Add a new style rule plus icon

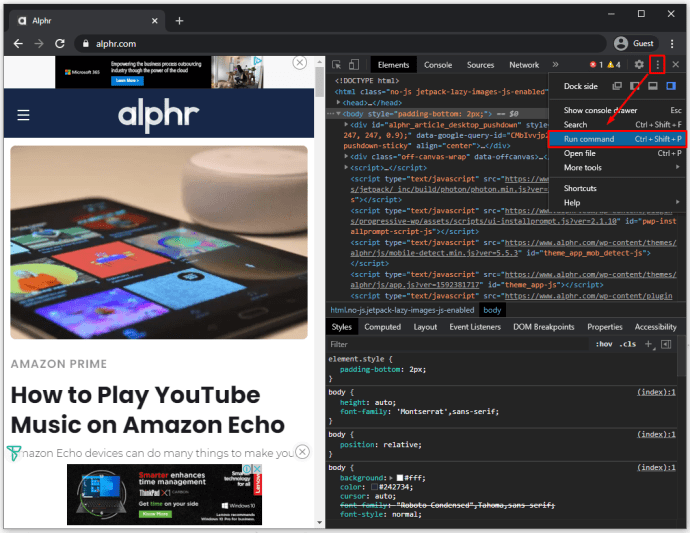click(649, 344)
